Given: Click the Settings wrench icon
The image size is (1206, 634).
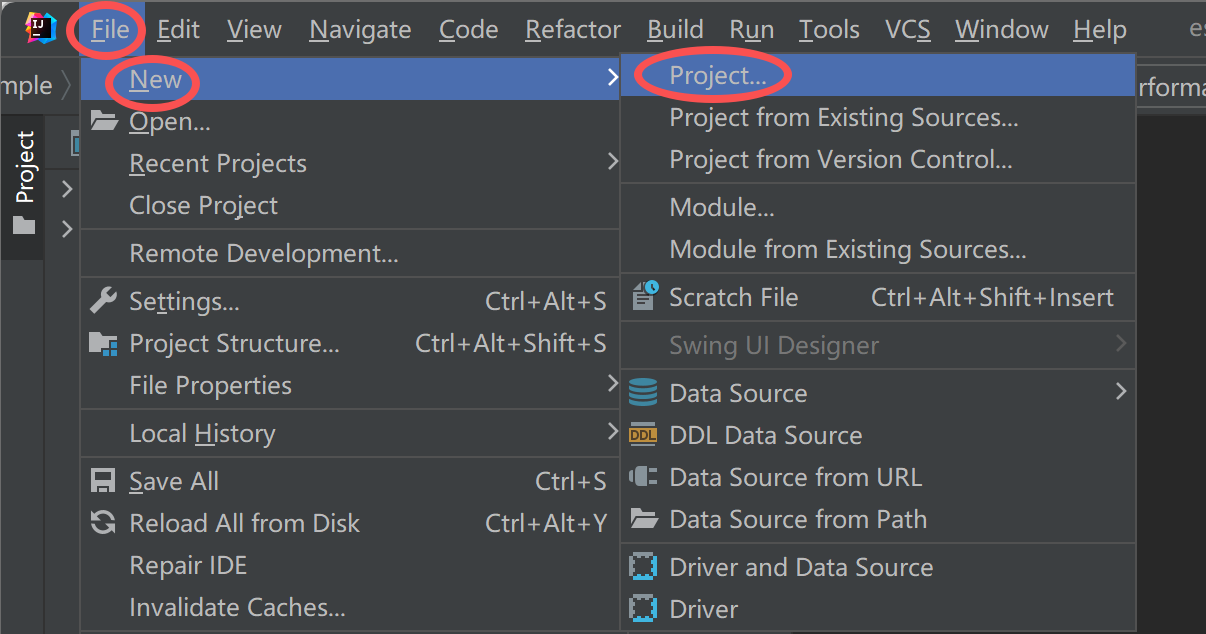Looking at the screenshot, I should tap(103, 301).
